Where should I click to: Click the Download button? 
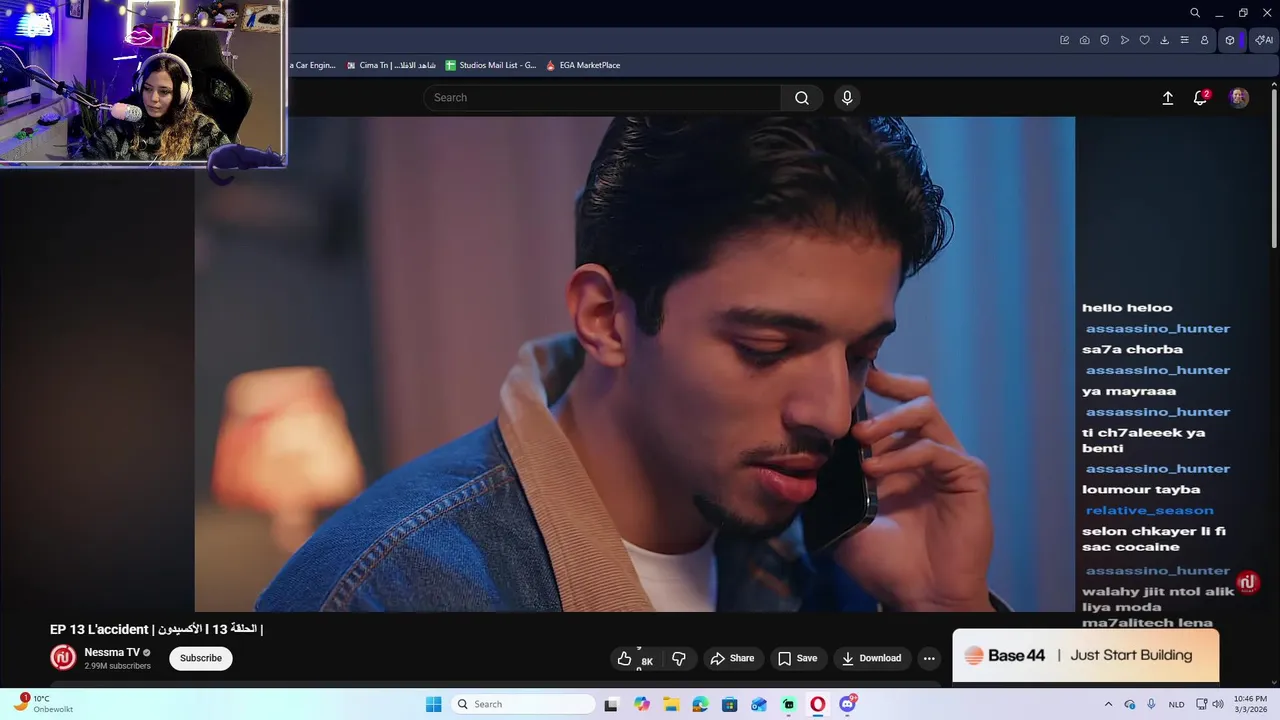pyautogui.click(x=871, y=658)
